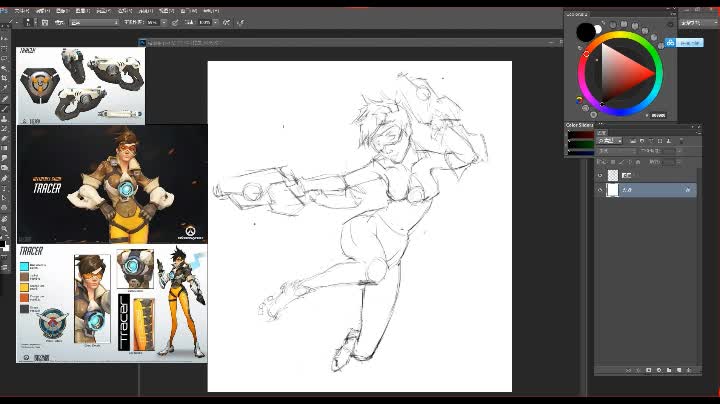Select the Gradient tool
The height and width of the screenshot is (404, 720).
point(6,148)
